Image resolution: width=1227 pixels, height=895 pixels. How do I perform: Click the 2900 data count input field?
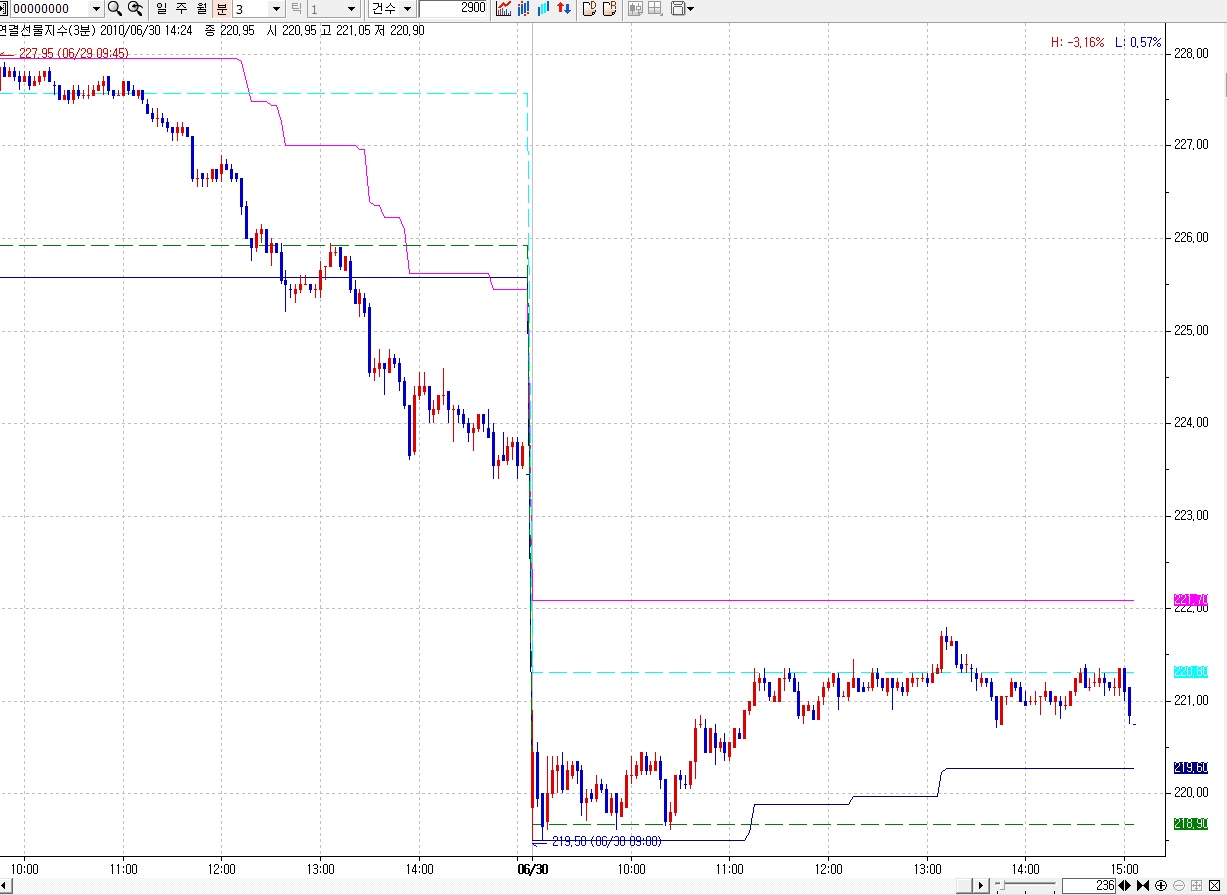click(453, 9)
